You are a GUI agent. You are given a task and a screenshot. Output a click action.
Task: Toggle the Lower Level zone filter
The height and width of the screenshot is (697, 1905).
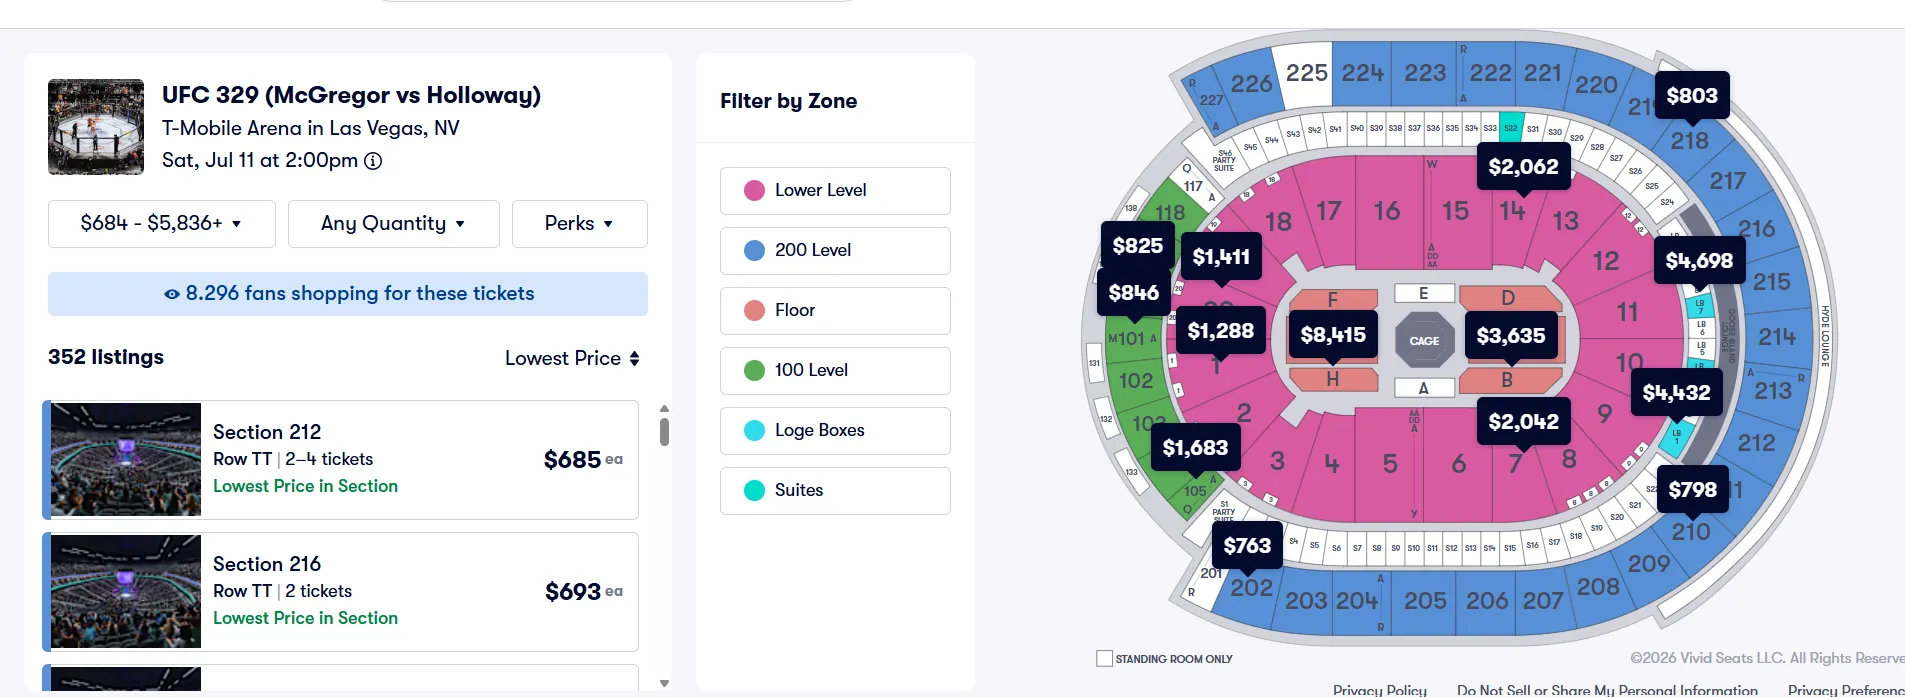point(835,191)
